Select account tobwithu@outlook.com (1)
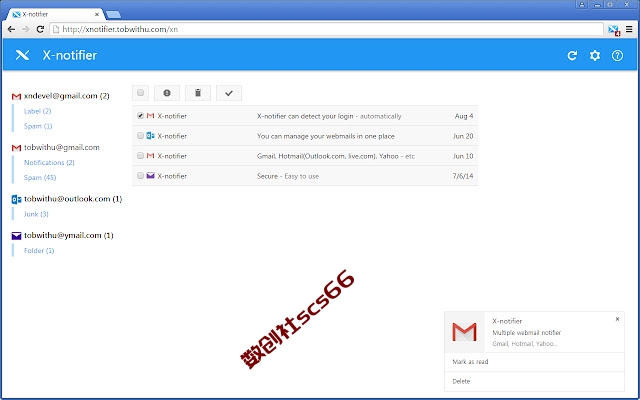This screenshot has width=640, height=400. [x=73, y=199]
